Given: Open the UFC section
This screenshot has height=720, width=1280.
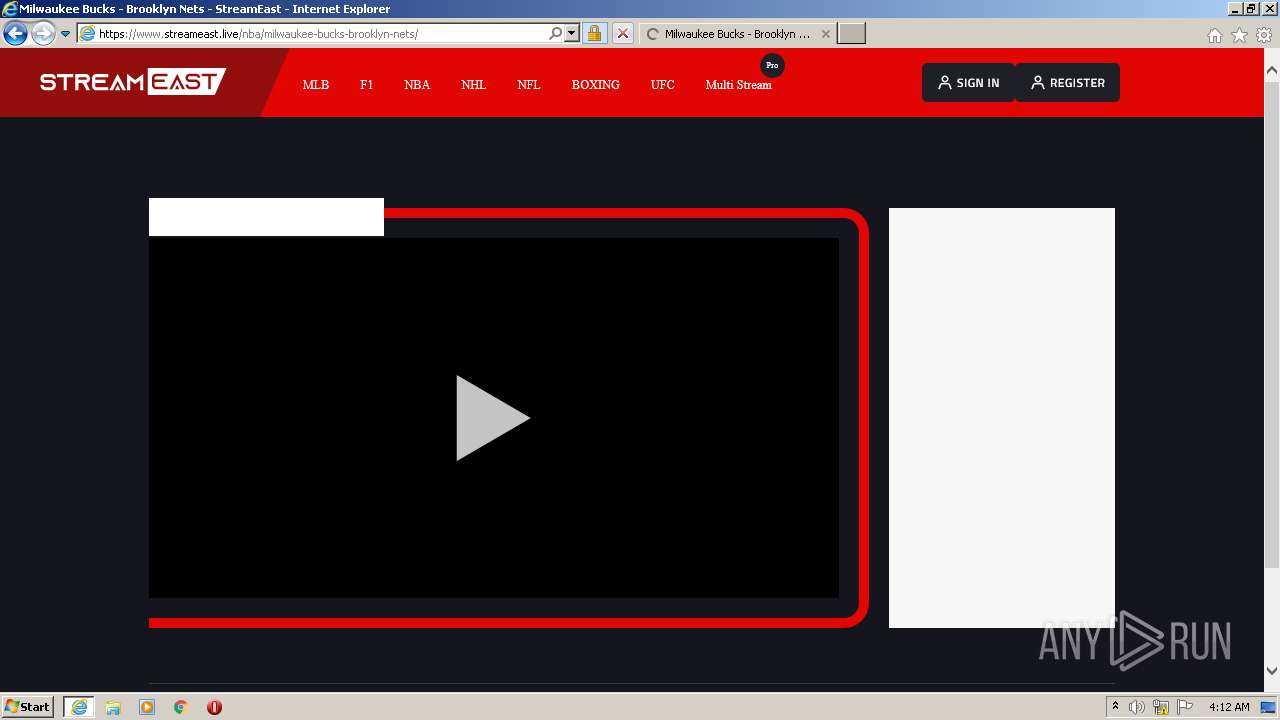Looking at the screenshot, I should point(663,85).
